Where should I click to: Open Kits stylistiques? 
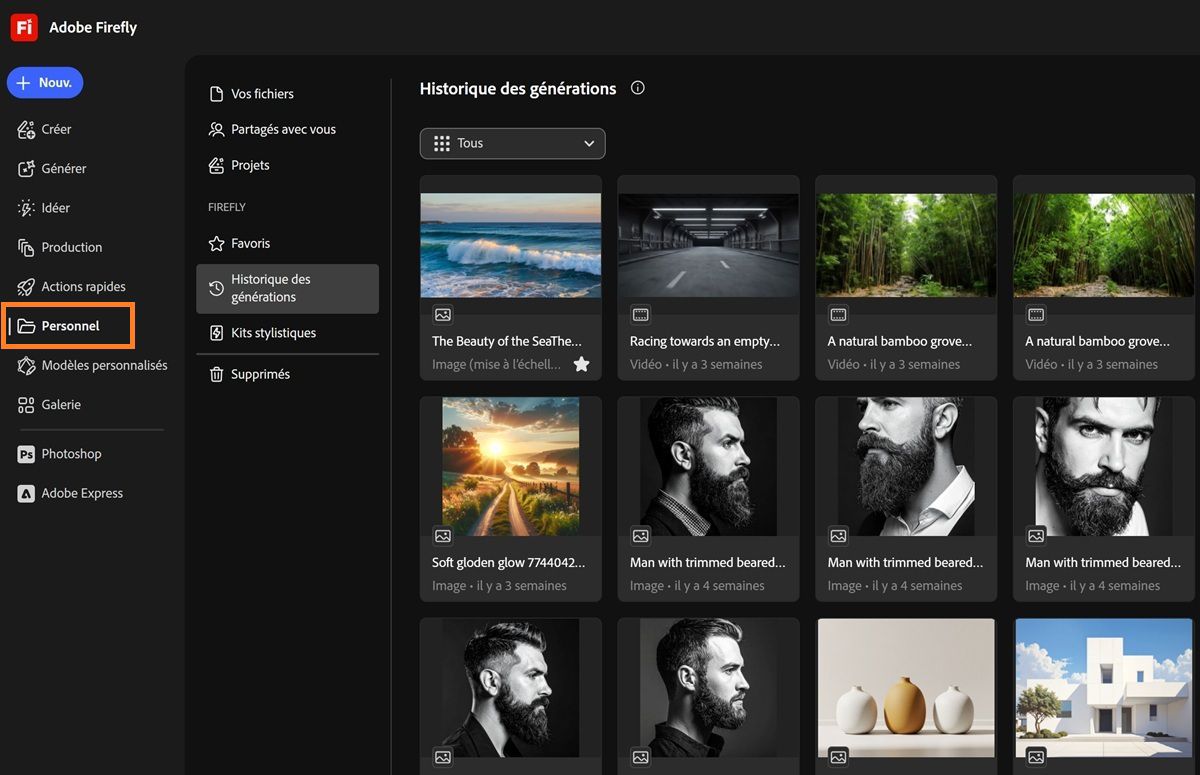pyautogui.click(x=273, y=333)
